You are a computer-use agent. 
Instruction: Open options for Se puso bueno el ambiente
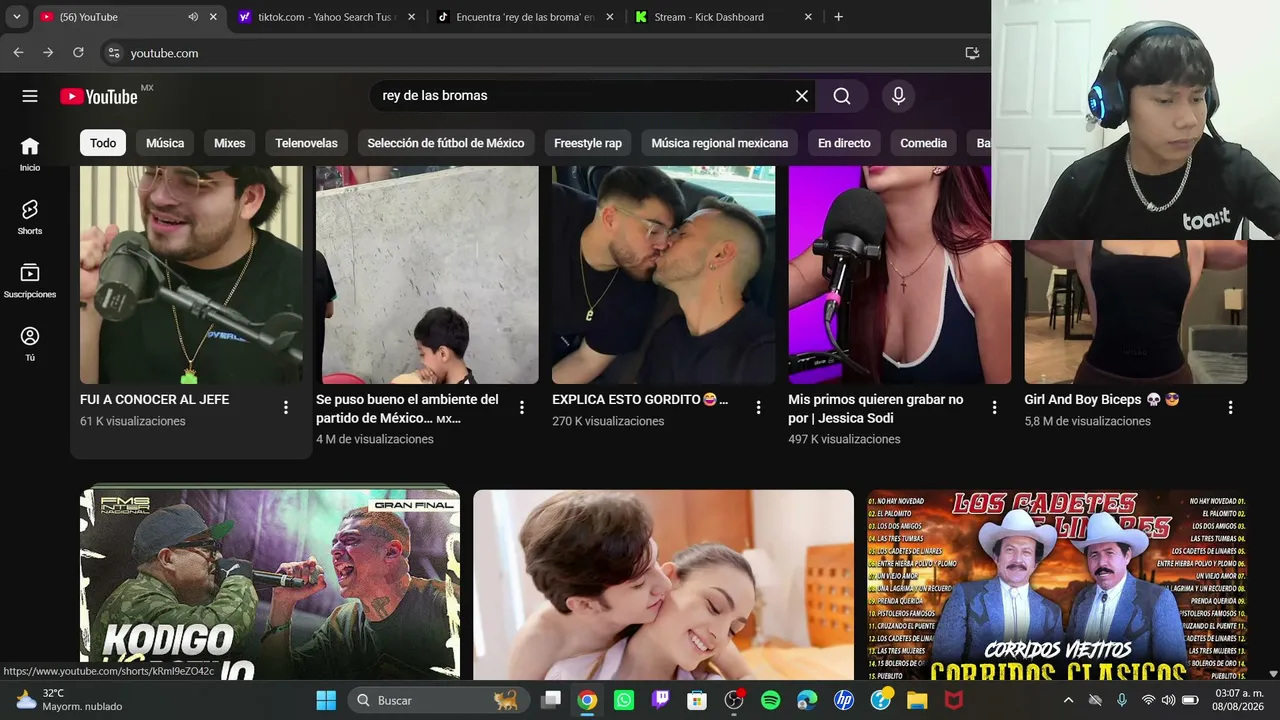pos(522,408)
